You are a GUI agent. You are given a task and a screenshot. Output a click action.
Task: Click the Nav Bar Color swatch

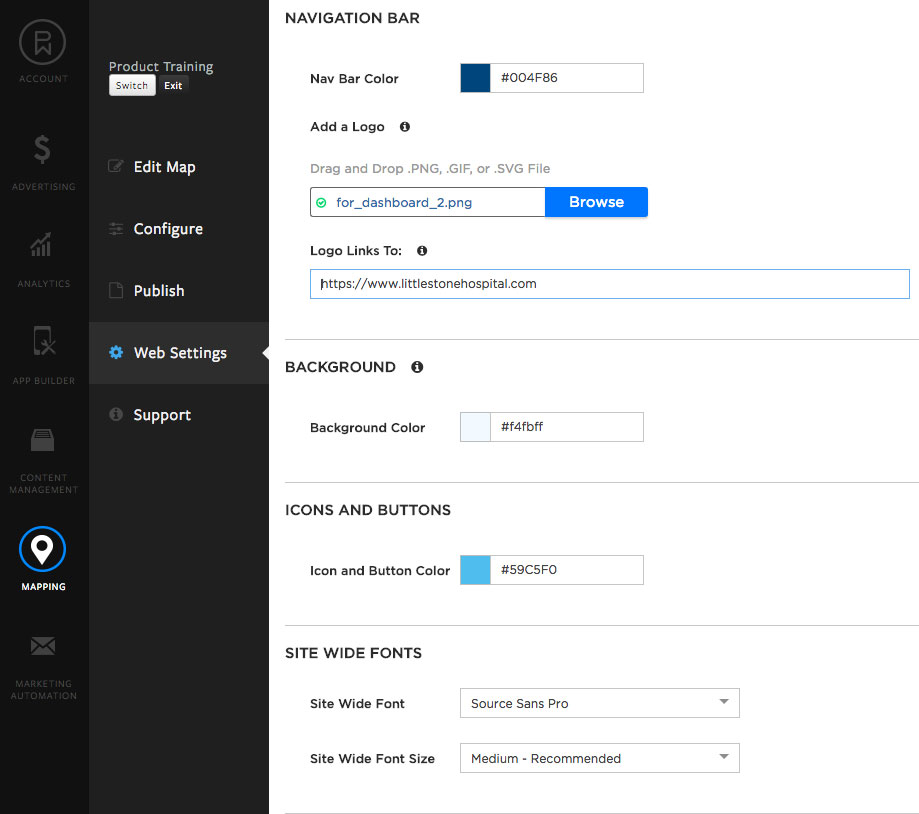[475, 78]
